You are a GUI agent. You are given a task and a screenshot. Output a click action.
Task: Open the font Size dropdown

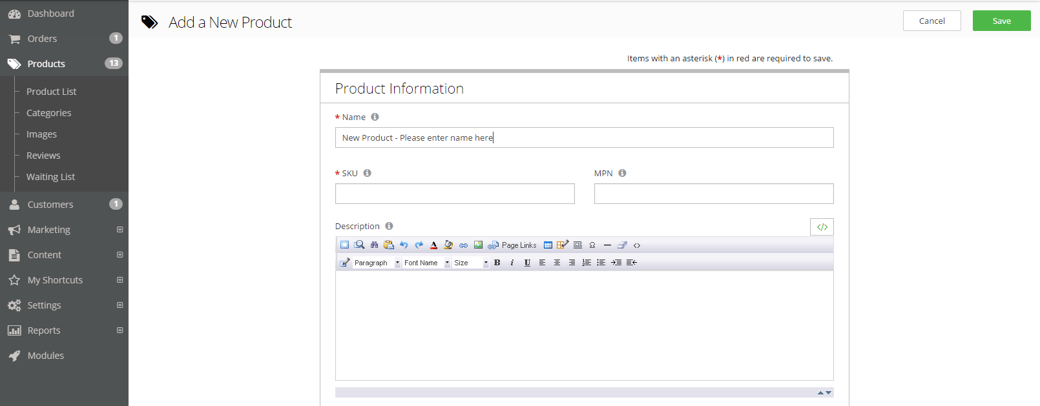tap(471, 263)
